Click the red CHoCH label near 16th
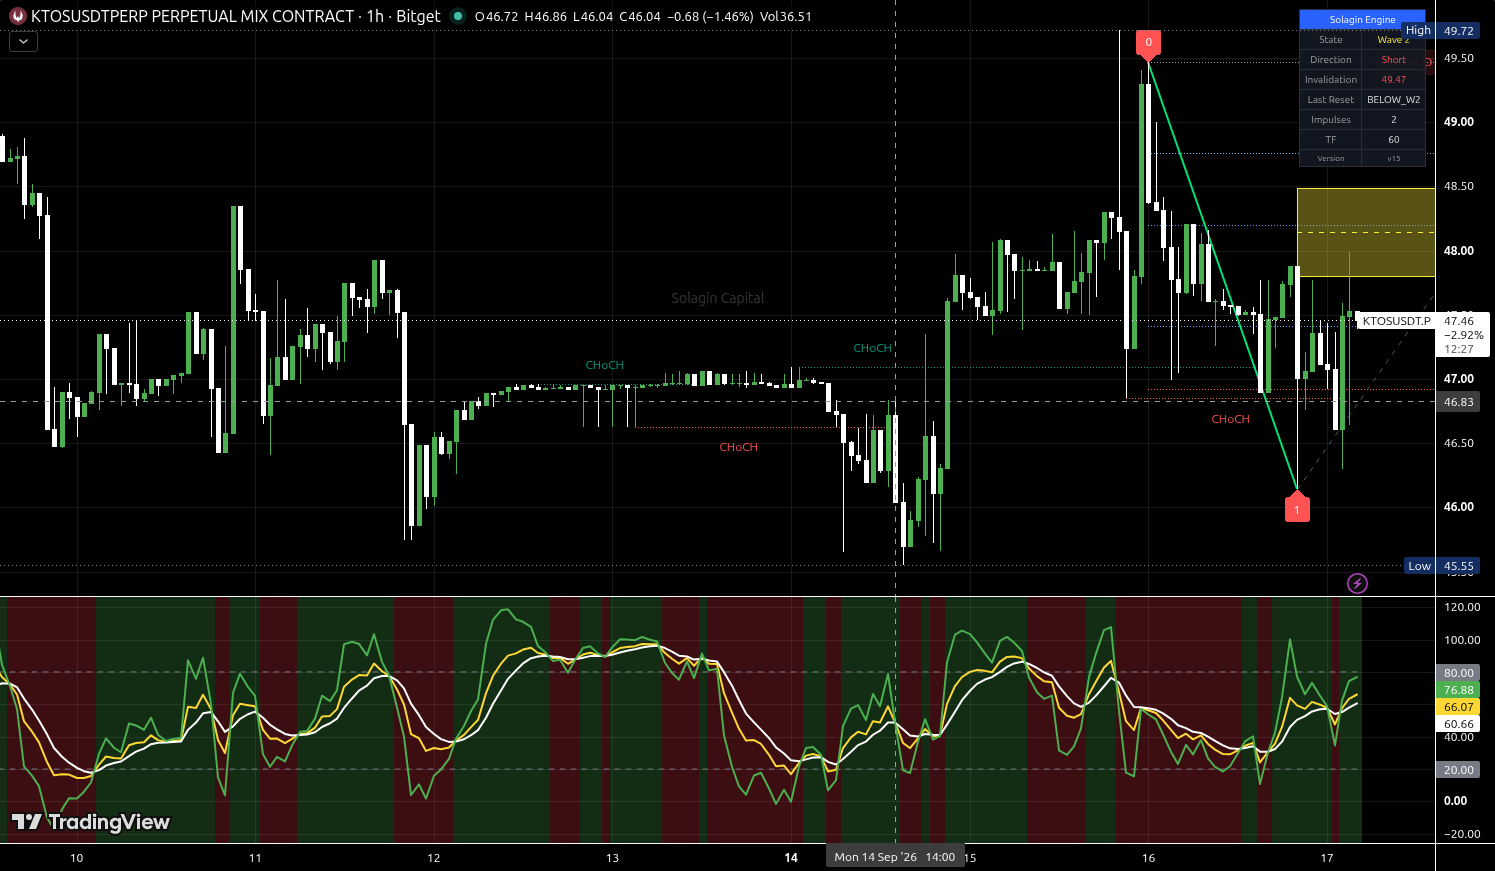Image resolution: width=1495 pixels, height=871 pixels. 1230,419
